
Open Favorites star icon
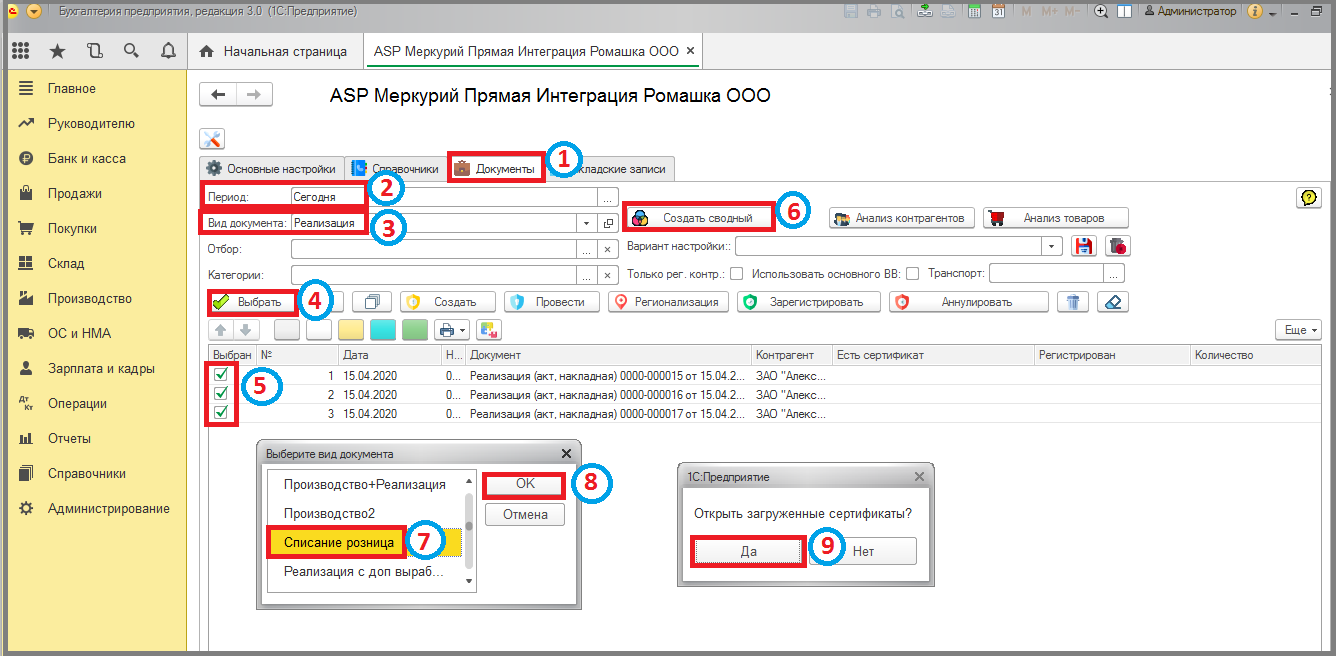(57, 51)
